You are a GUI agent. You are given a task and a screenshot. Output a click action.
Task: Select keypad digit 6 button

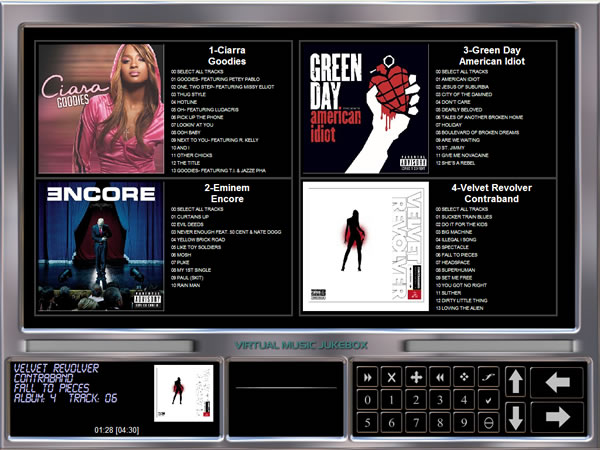click(x=391, y=422)
